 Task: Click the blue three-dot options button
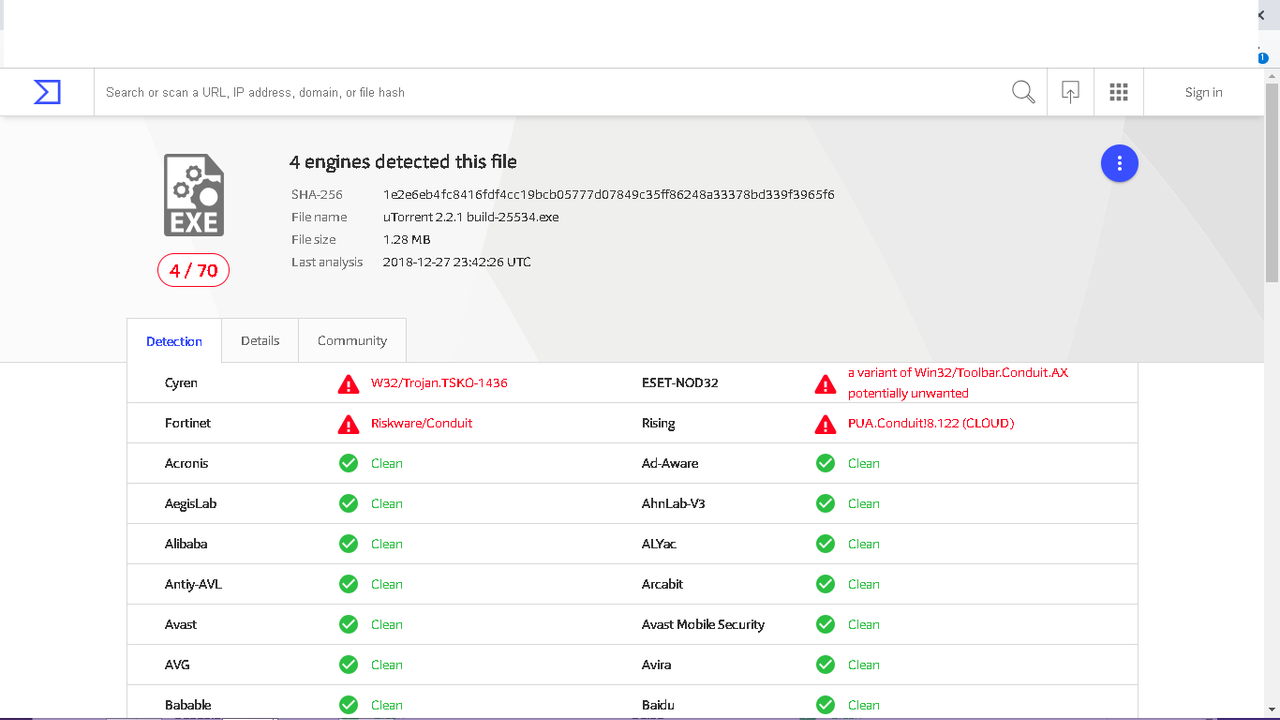1119,163
